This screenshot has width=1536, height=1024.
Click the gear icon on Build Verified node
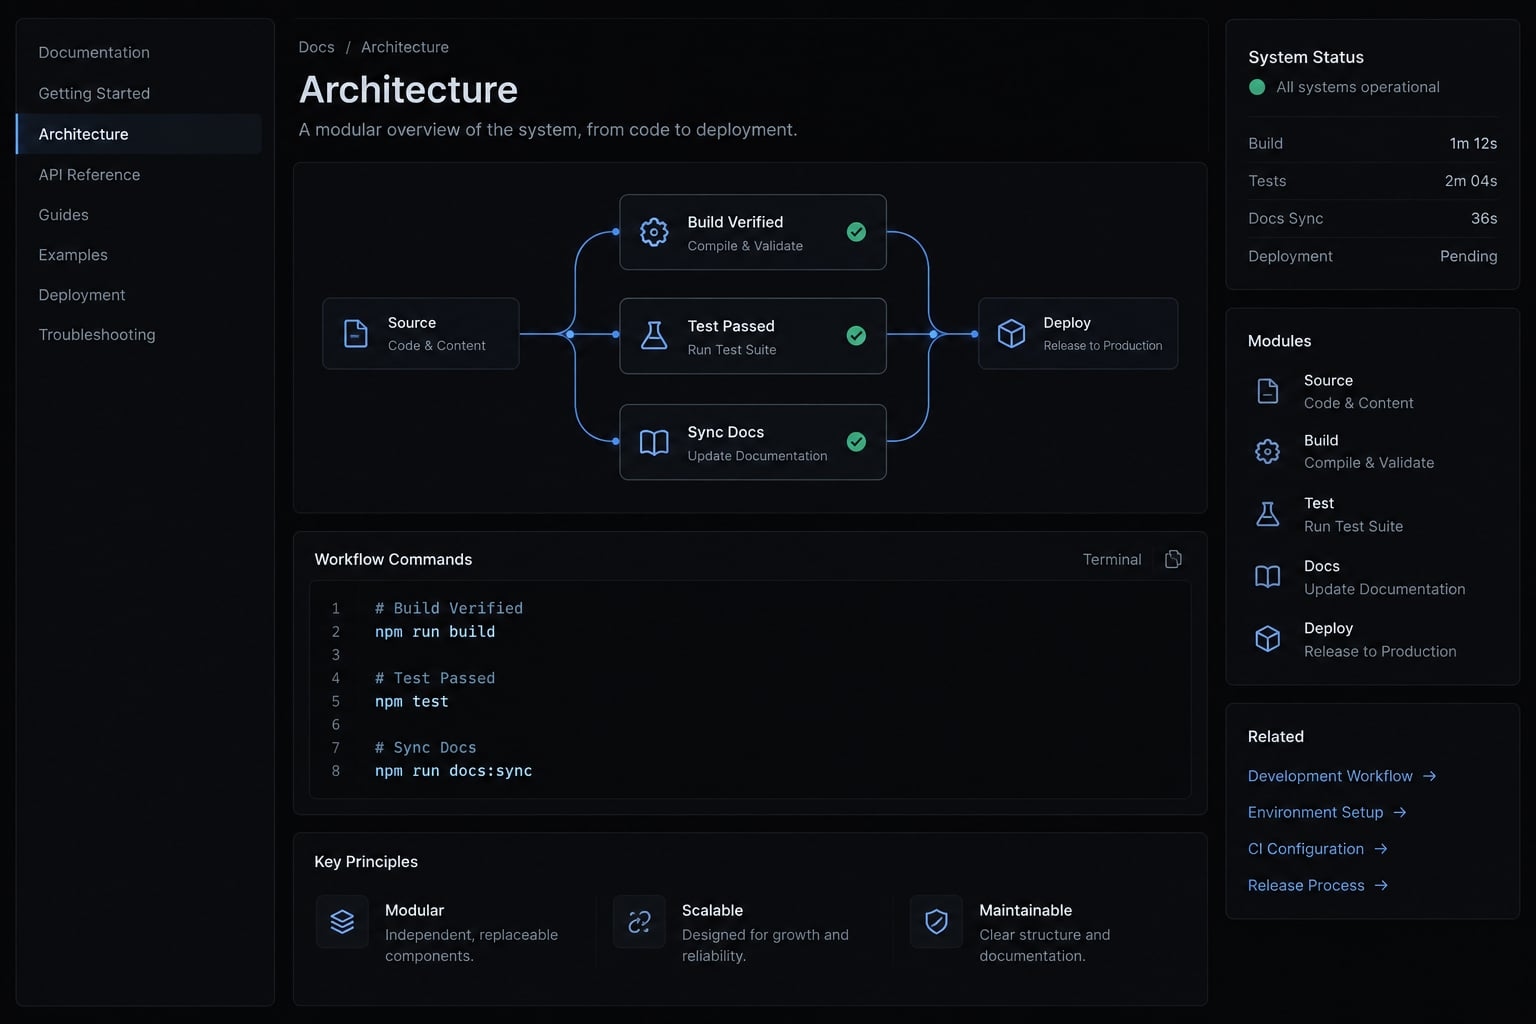click(x=654, y=232)
